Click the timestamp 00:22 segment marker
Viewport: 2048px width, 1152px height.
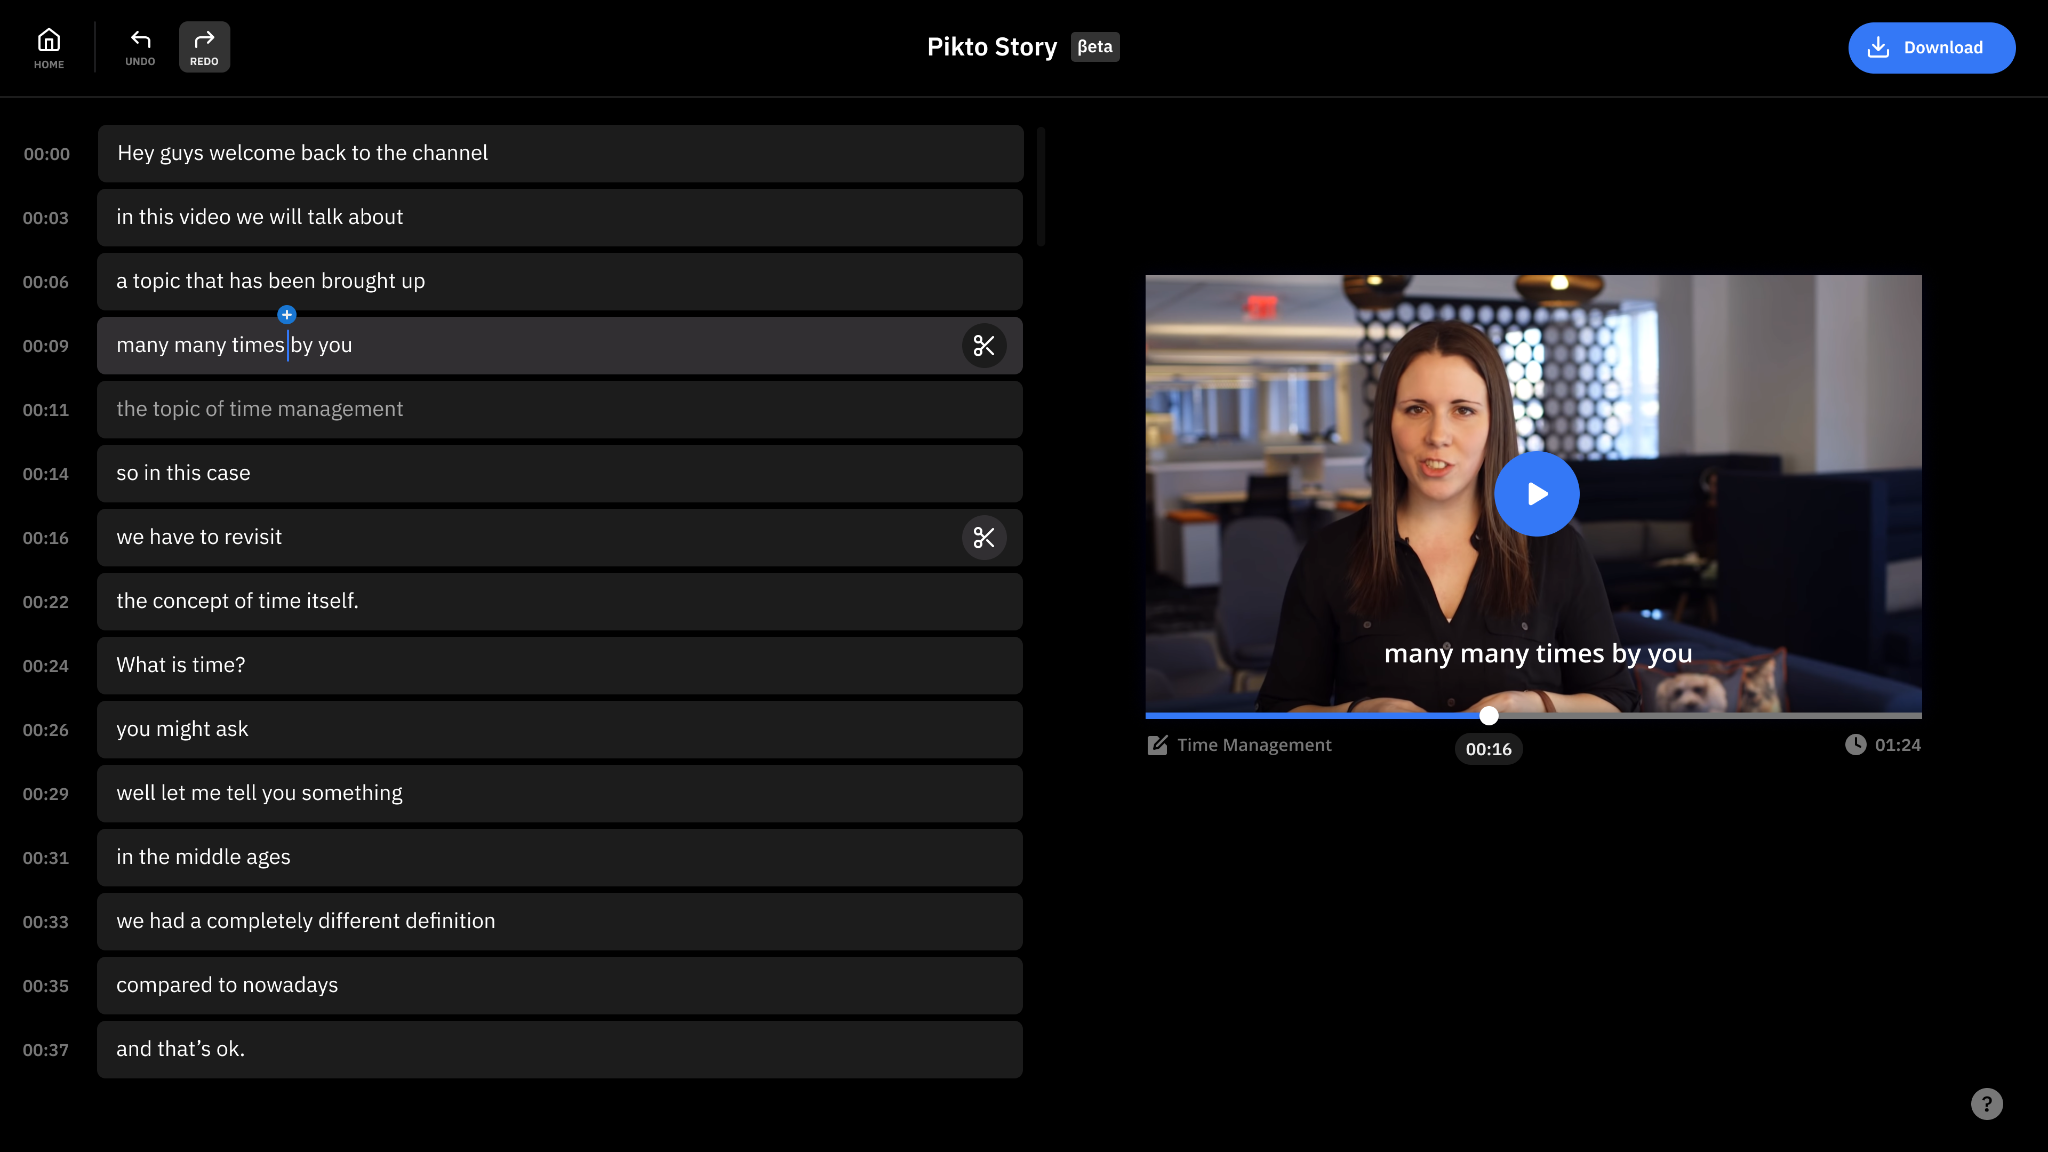45,601
